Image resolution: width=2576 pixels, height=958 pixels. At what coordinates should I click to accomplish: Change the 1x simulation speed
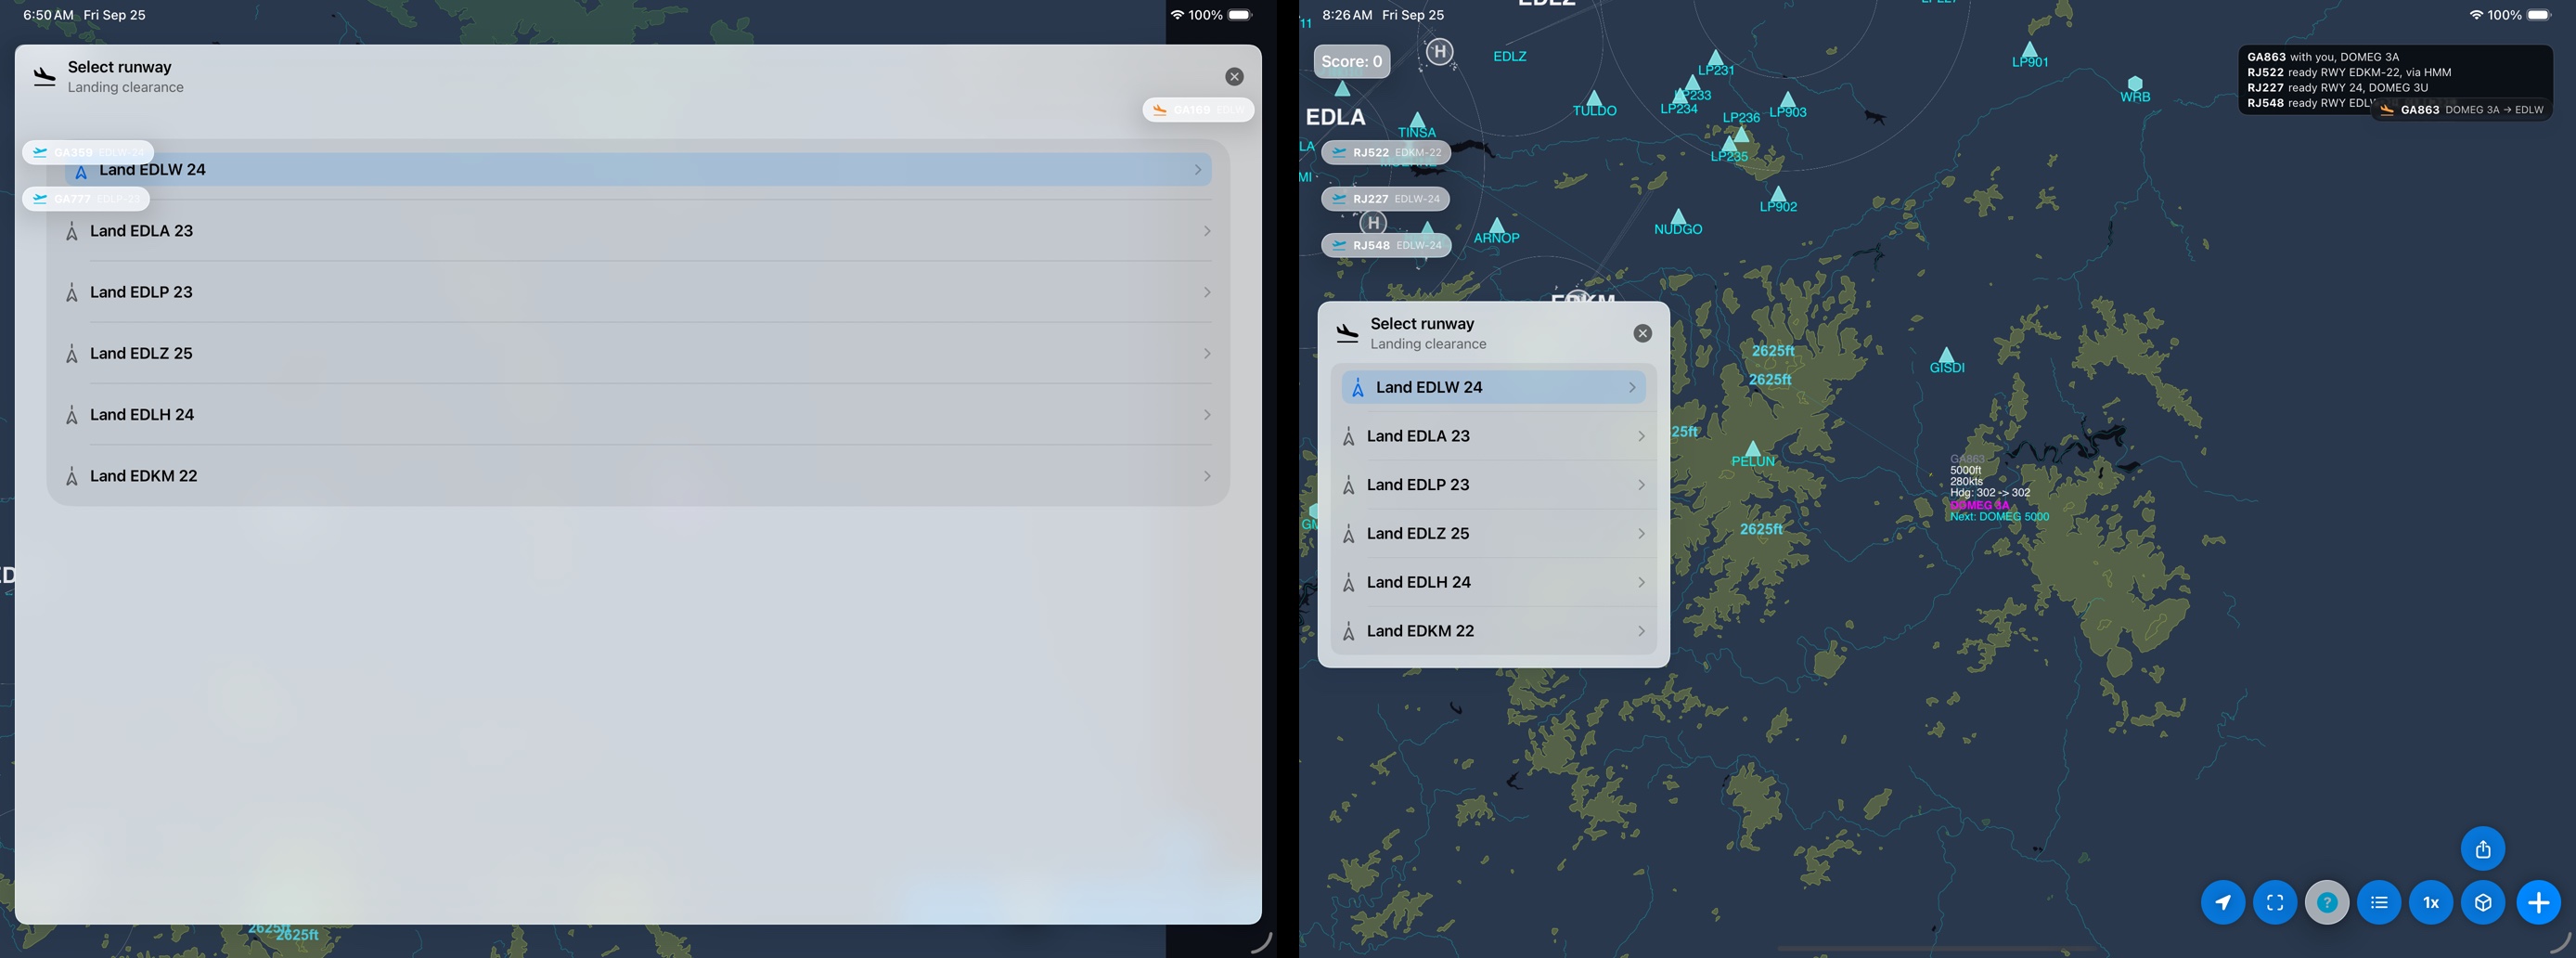[x=2430, y=903]
